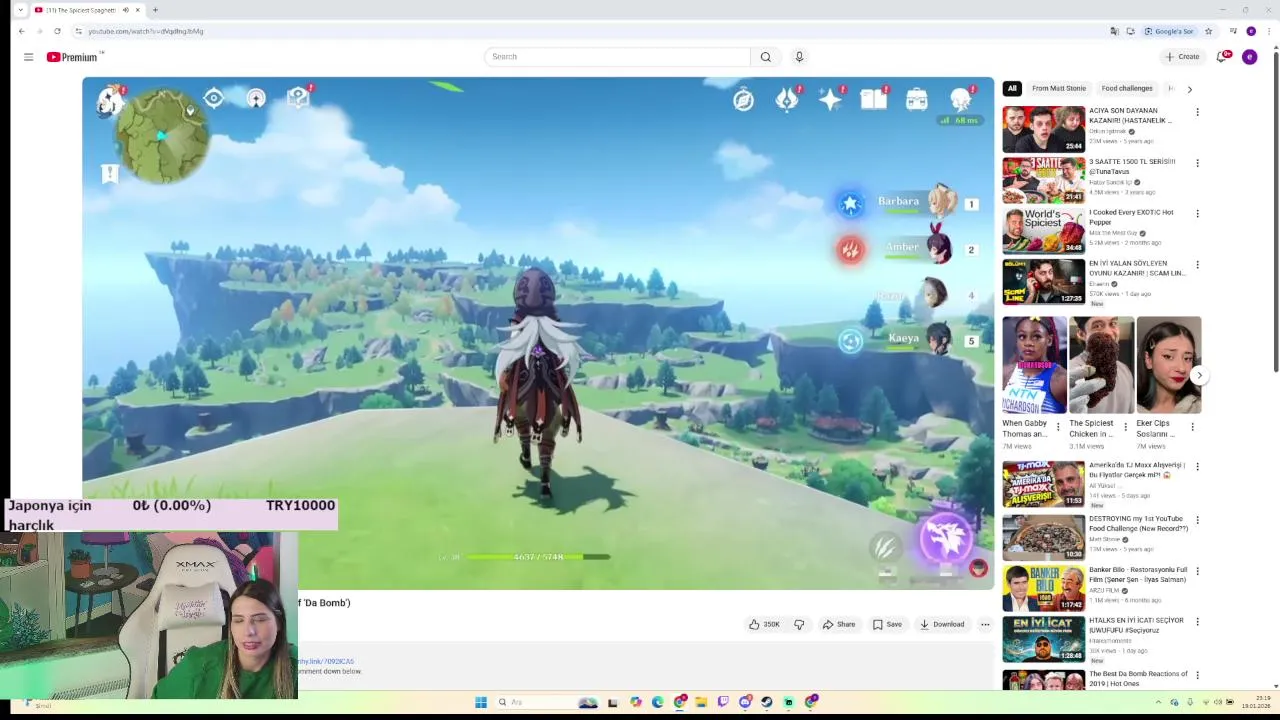Select the From Matt Stonie chip

pyautogui.click(x=1058, y=88)
